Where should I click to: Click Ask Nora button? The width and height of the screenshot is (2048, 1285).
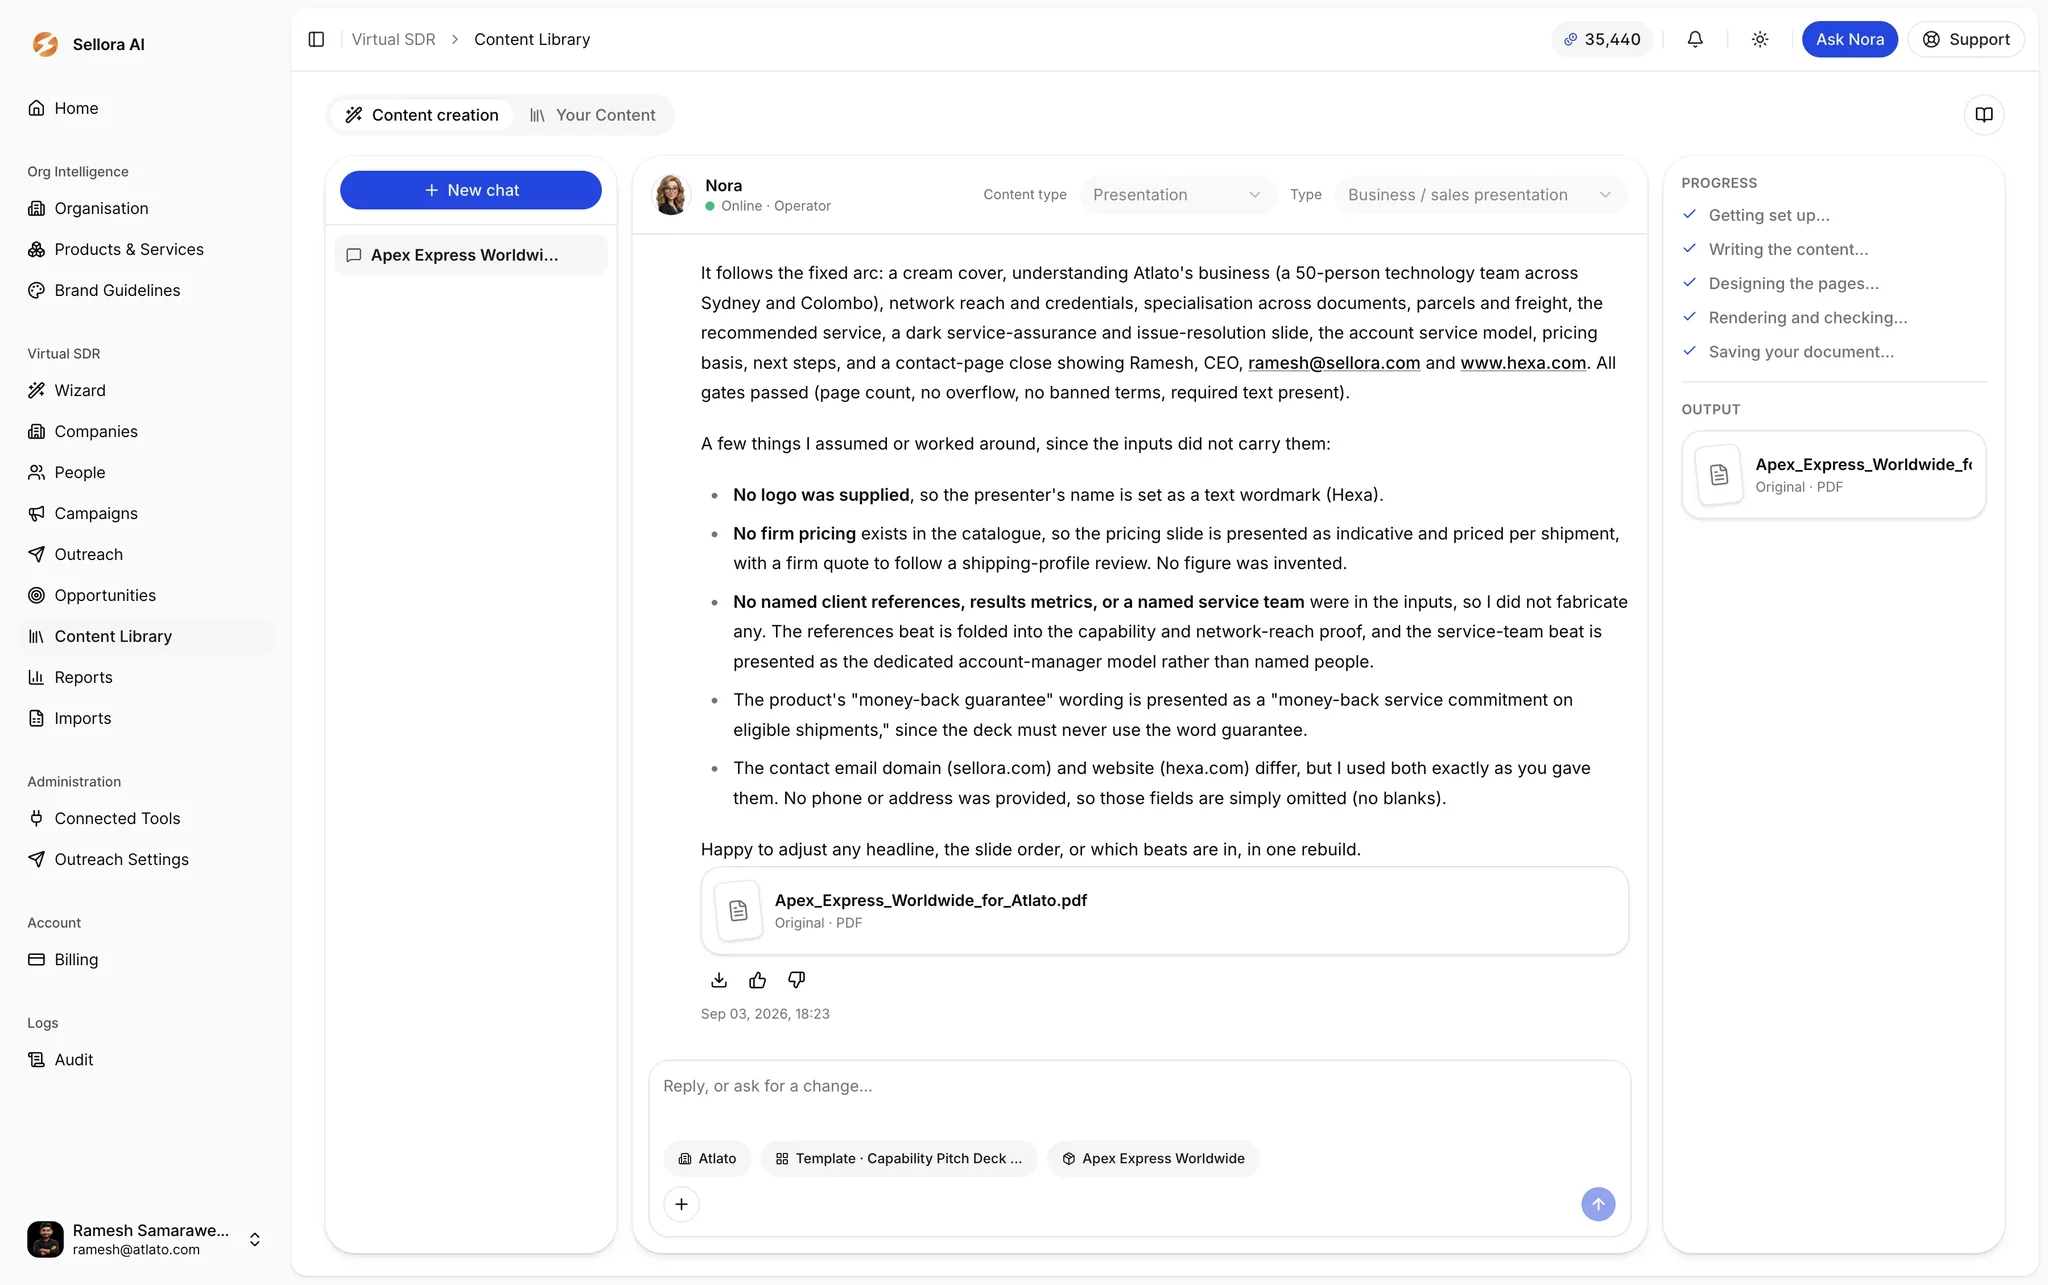tap(1850, 39)
